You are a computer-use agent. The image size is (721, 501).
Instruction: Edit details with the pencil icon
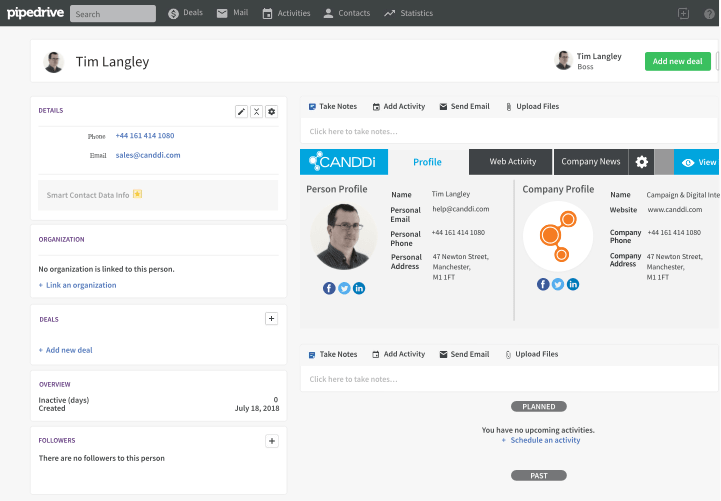click(241, 112)
